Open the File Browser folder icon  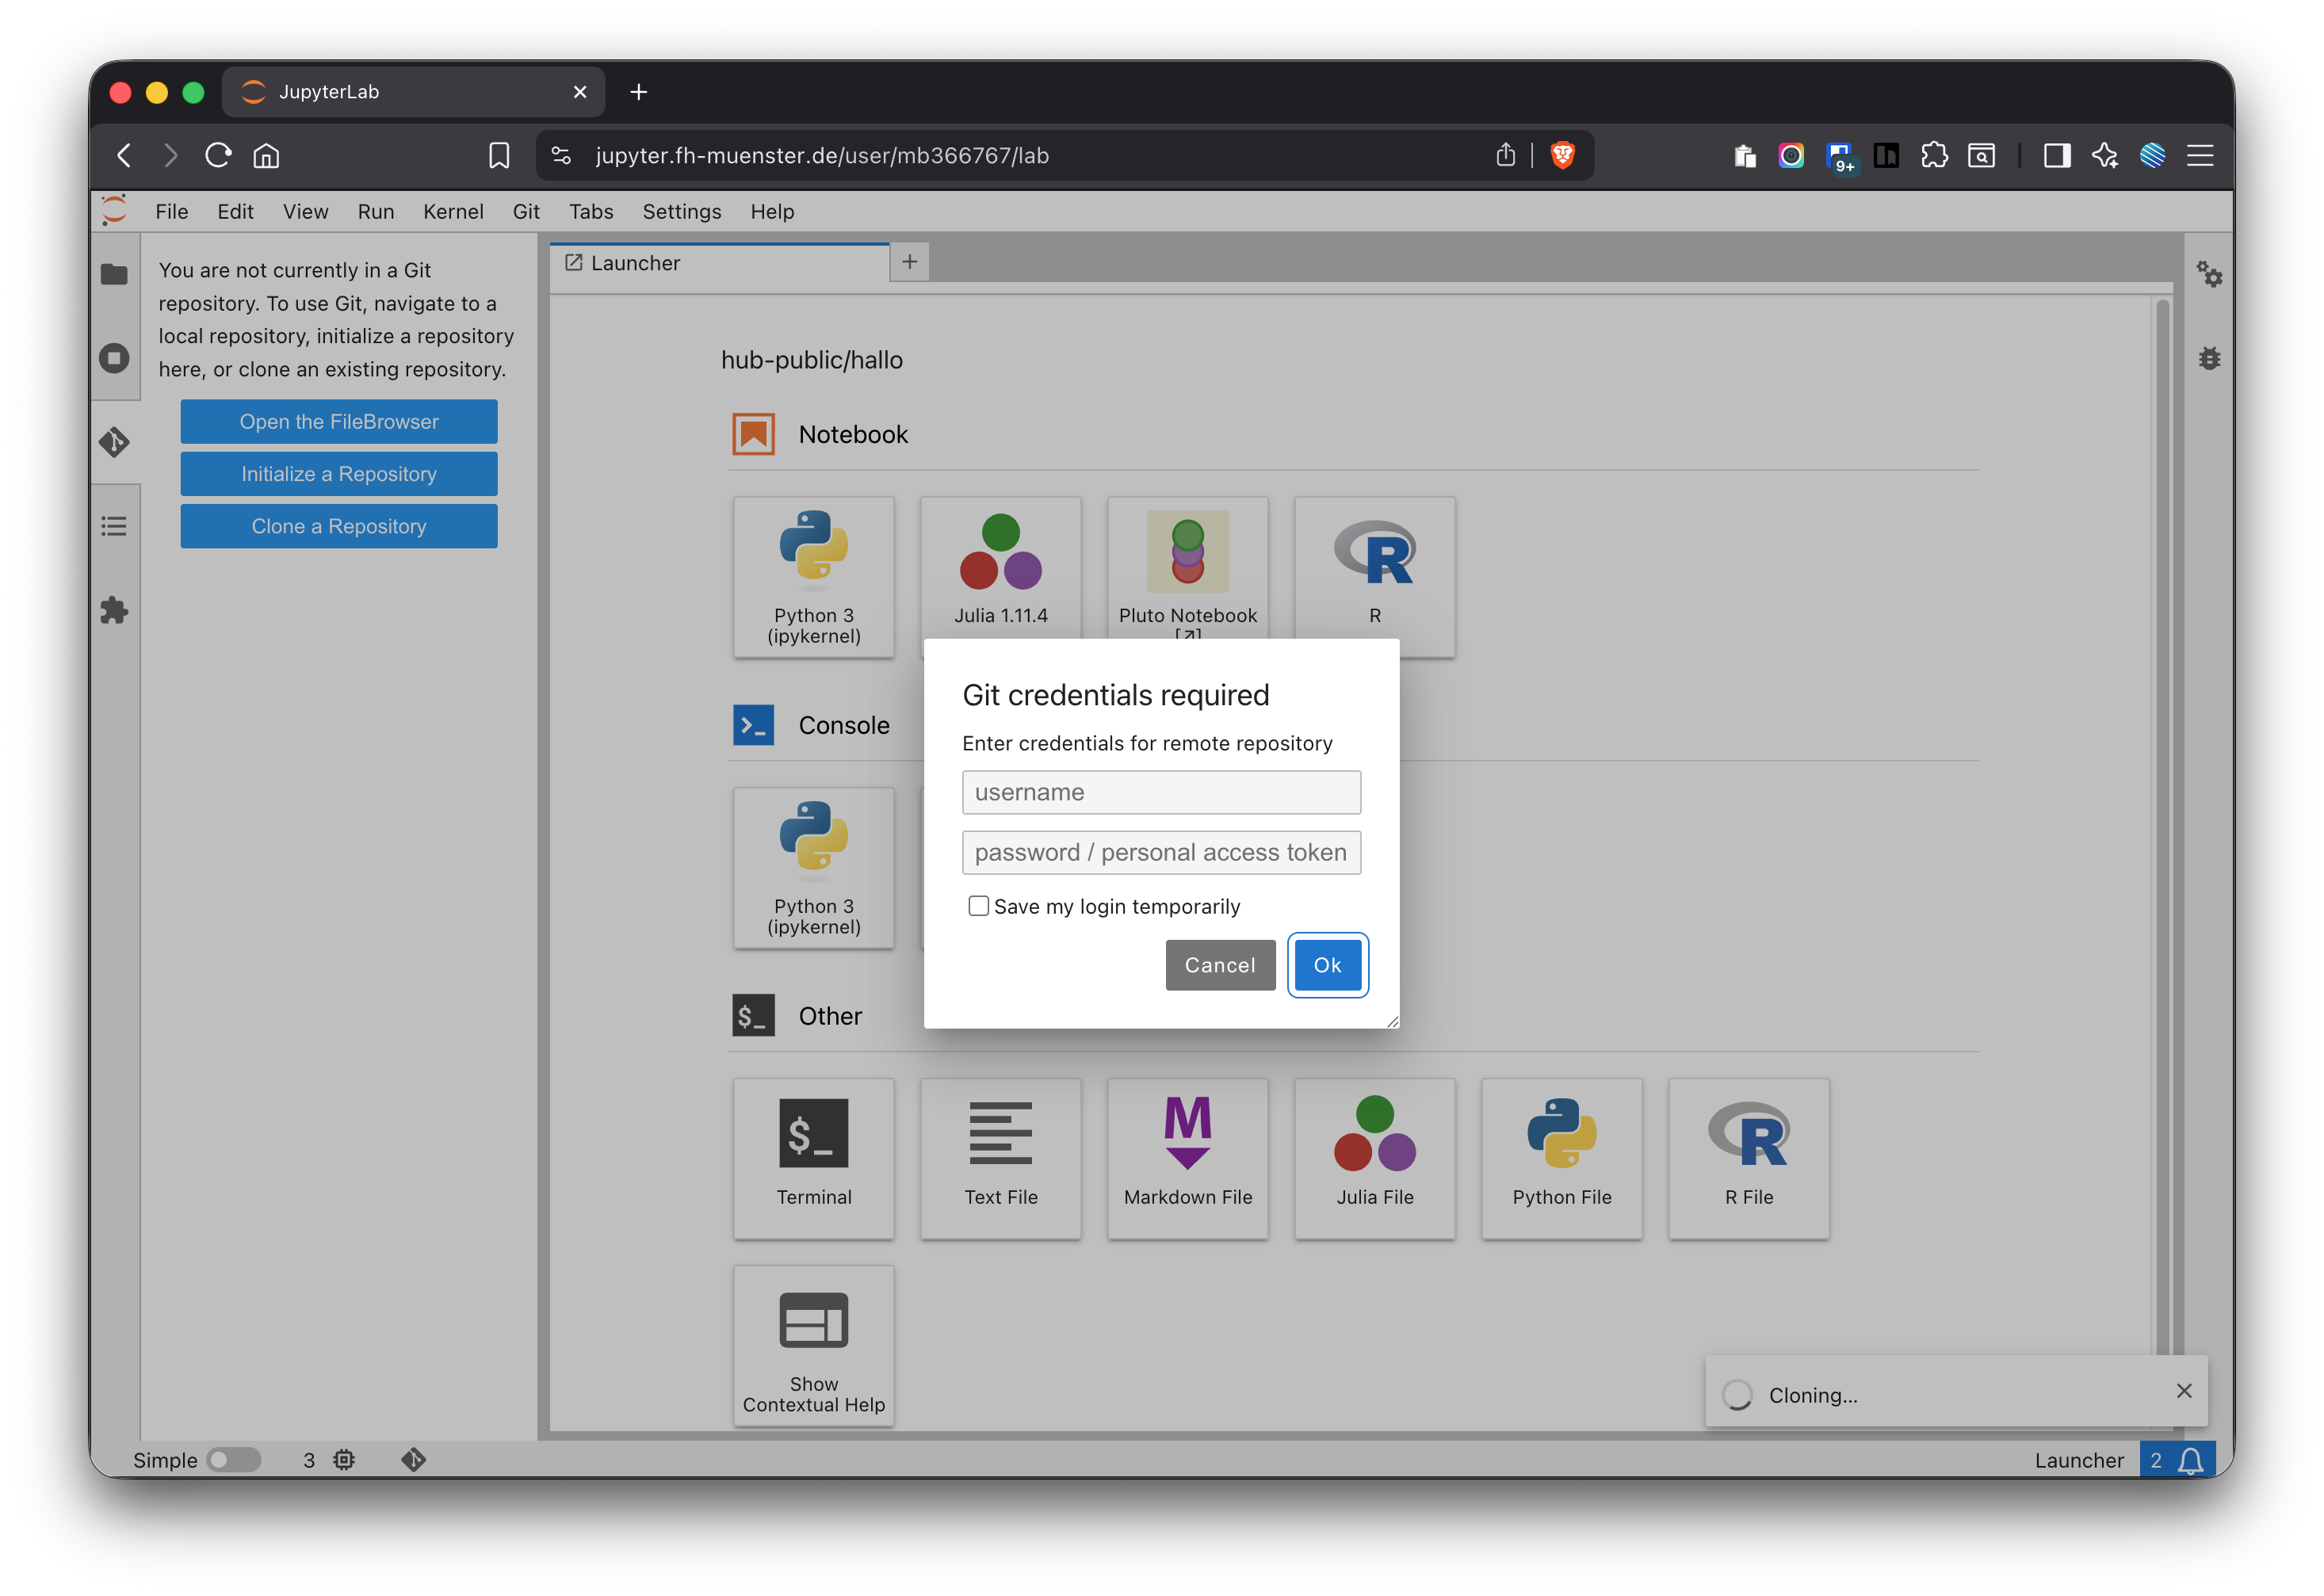click(114, 274)
